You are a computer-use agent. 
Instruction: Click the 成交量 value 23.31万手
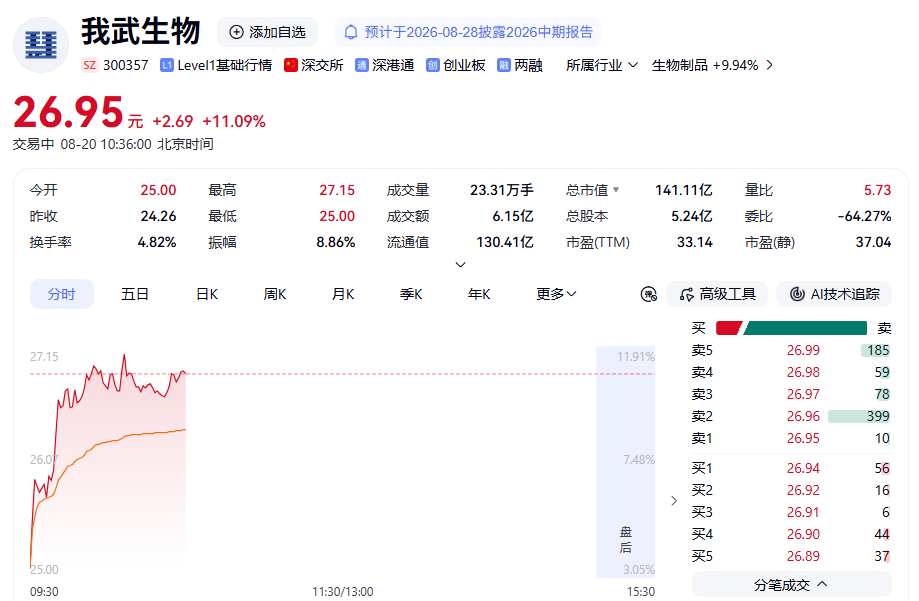(502, 190)
